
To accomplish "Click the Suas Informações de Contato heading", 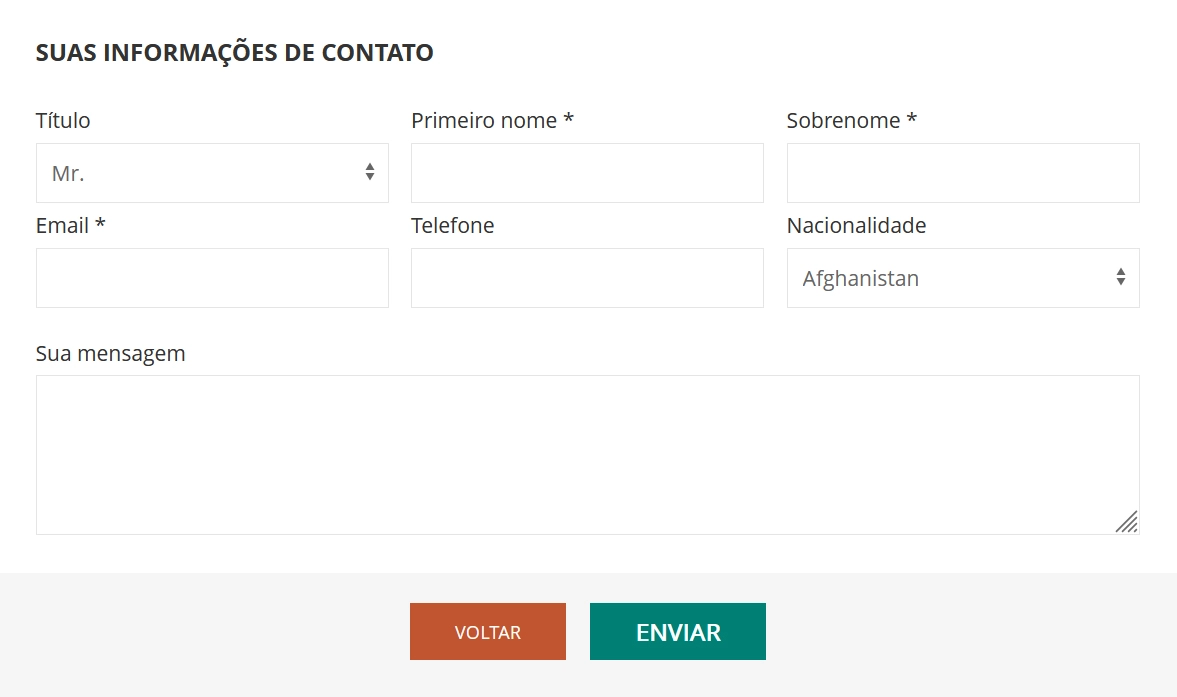I will [234, 53].
